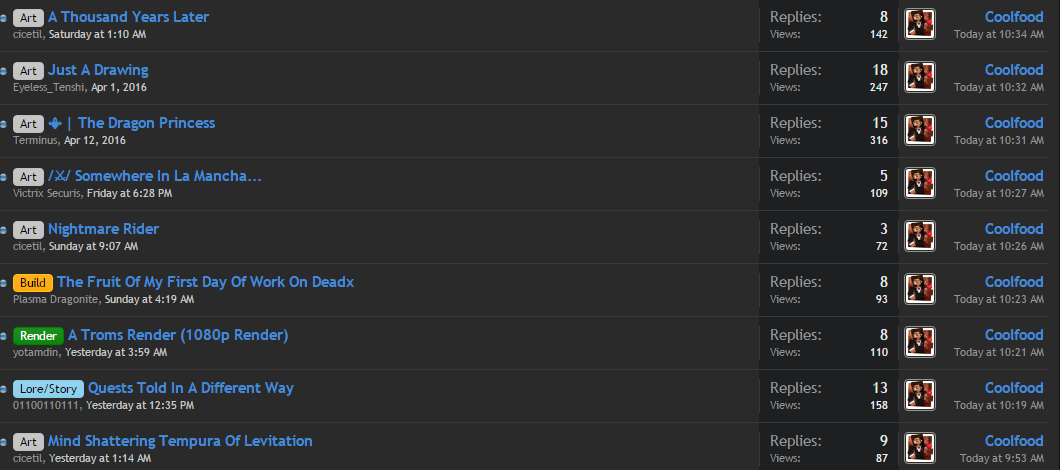Open Plasma Dragonite's user profile

point(56,299)
